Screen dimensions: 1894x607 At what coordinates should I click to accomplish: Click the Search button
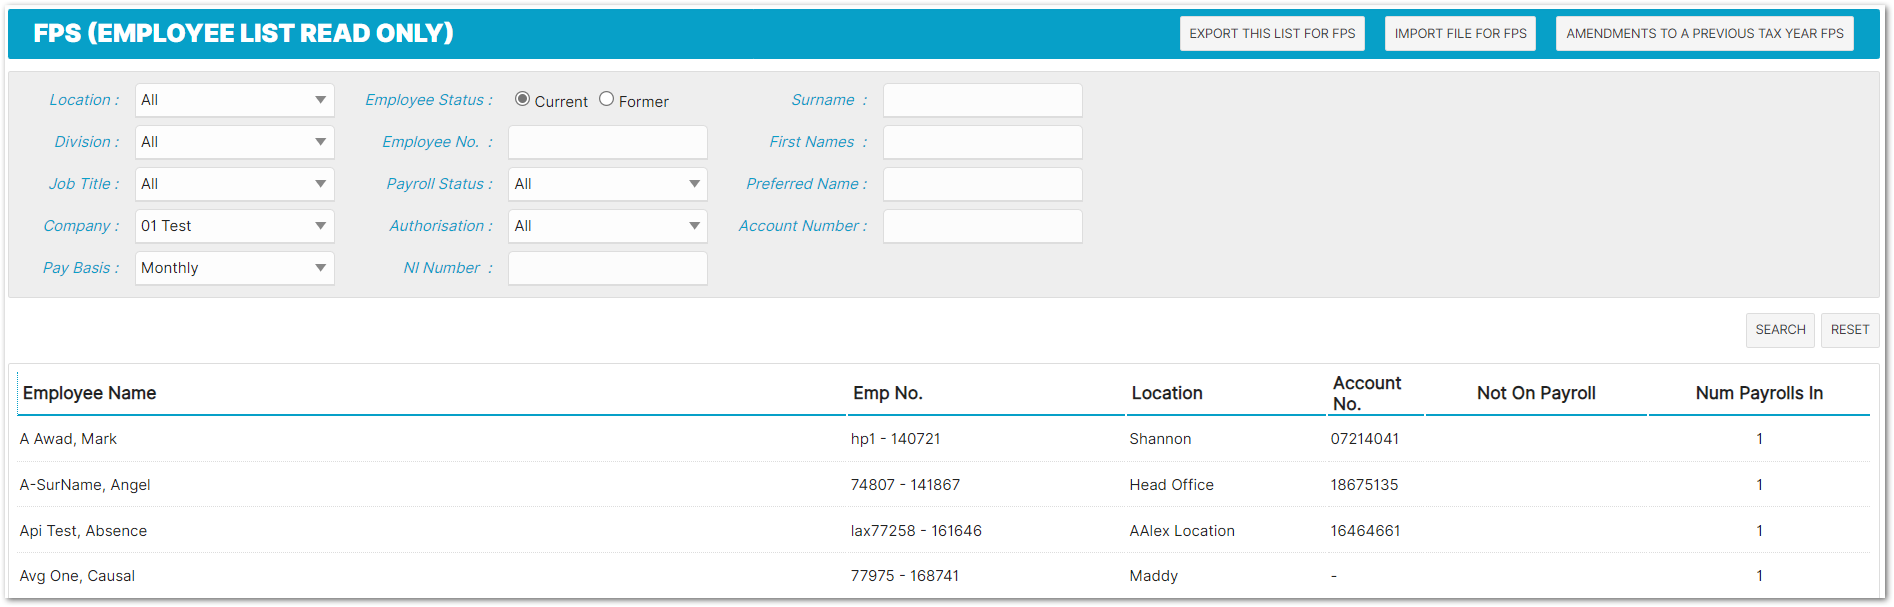pyautogui.click(x=1780, y=330)
